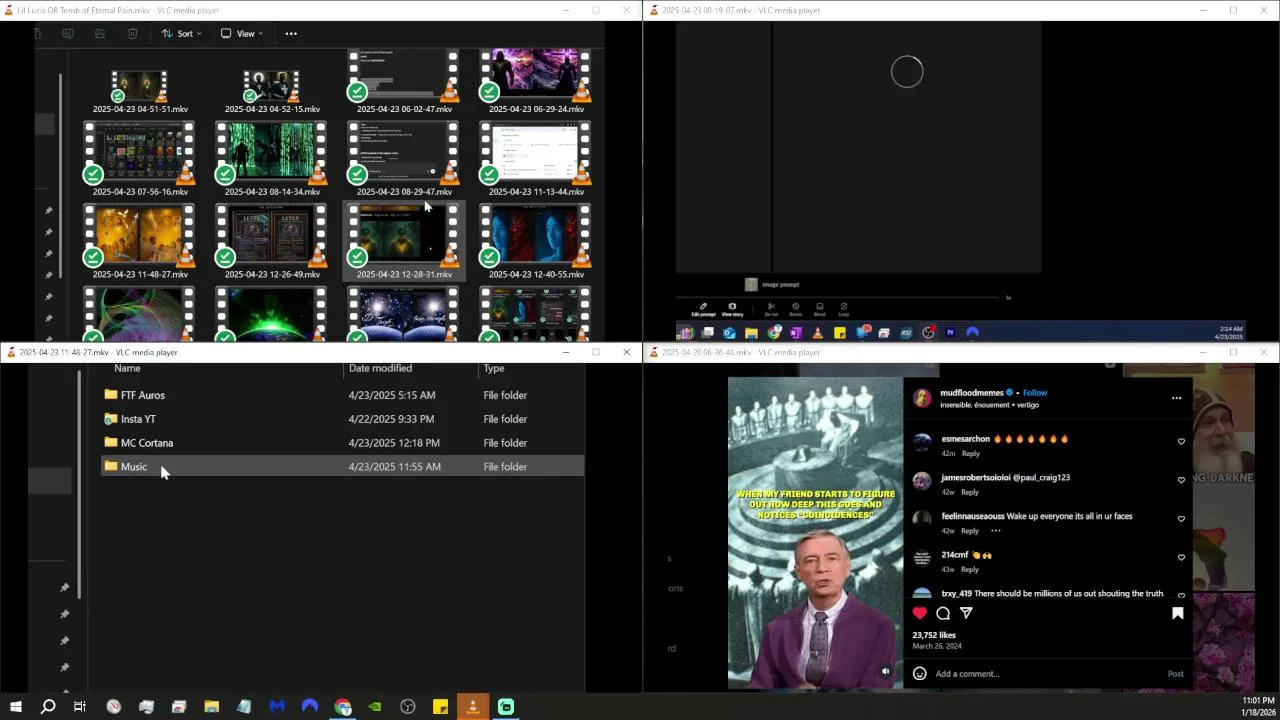Select video 2025-04-23 08-29-47.mkv
The image size is (1280, 720).
pyautogui.click(x=404, y=160)
